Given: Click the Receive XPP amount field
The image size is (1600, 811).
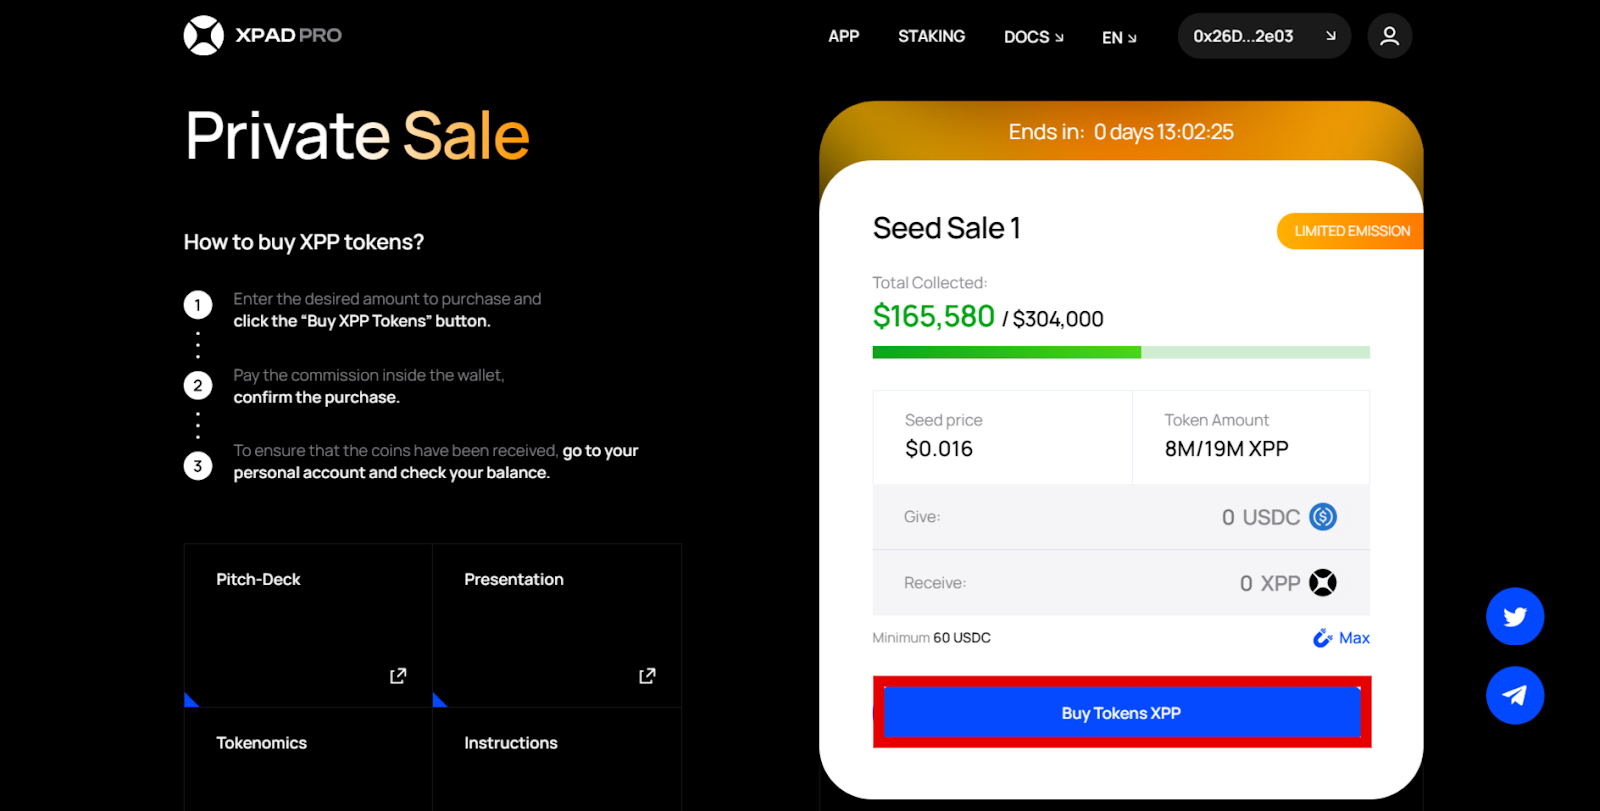Looking at the screenshot, I should pyautogui.click(x=1121, y=583).
